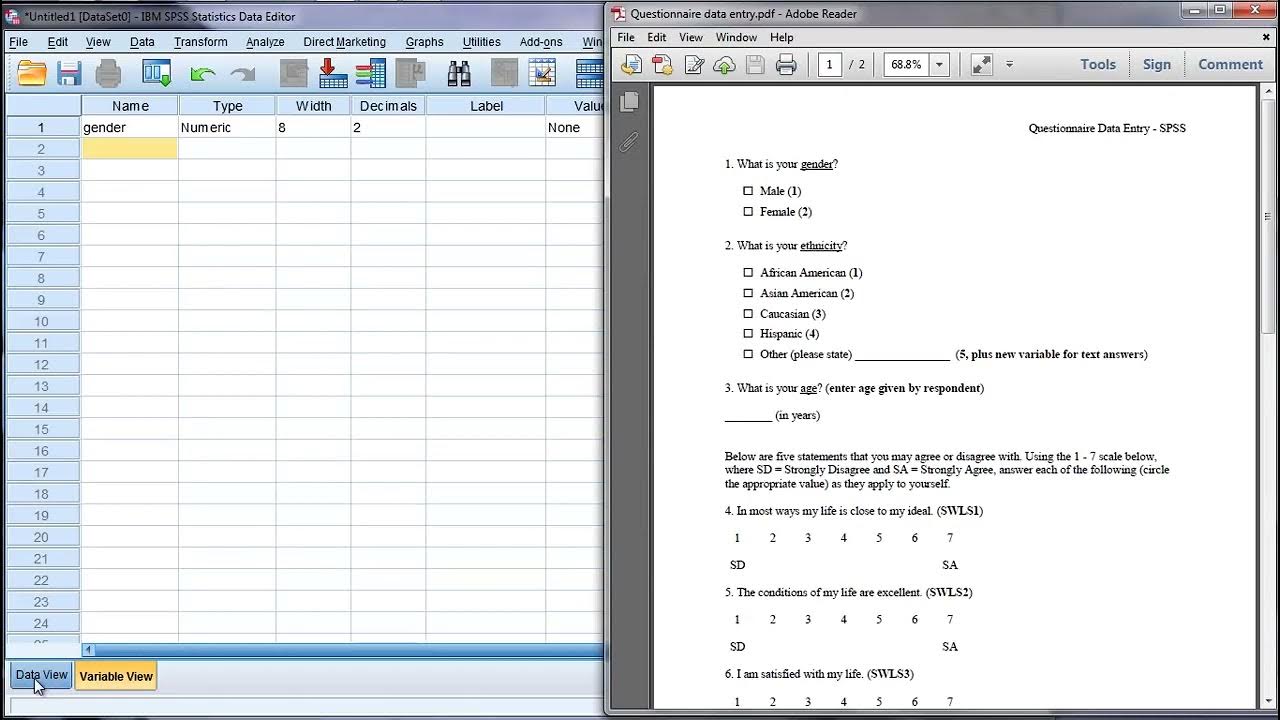This screenshot has width=1280, height=720.
Task: Open a data file in SPSS
Action: 31,73
